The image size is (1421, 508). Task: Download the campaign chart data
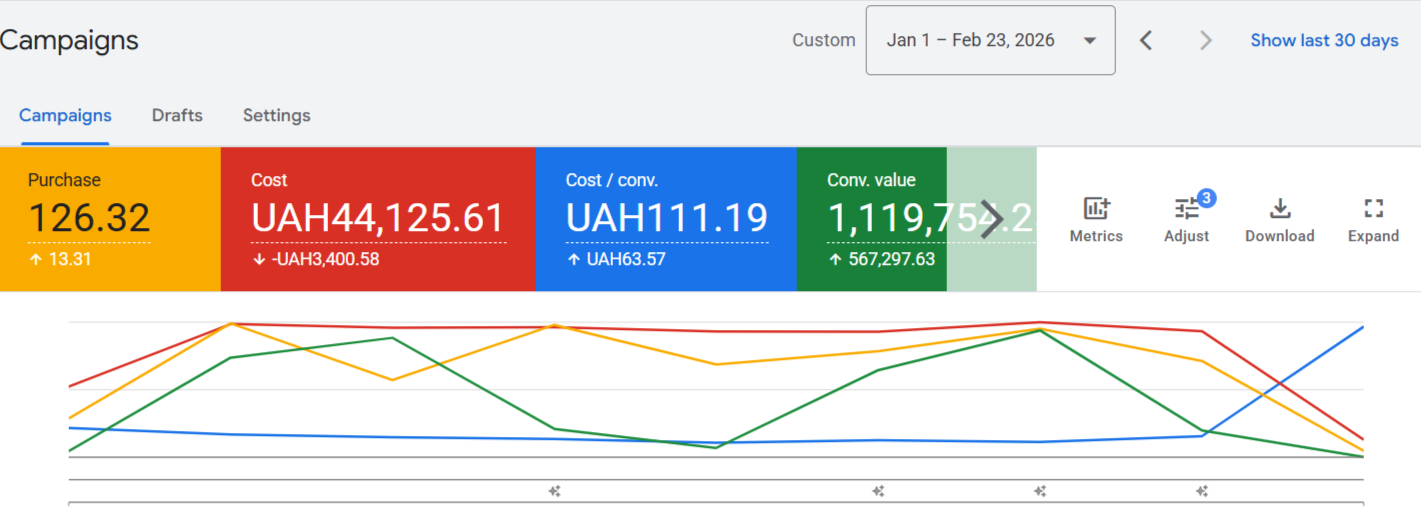pos(1279,219)
